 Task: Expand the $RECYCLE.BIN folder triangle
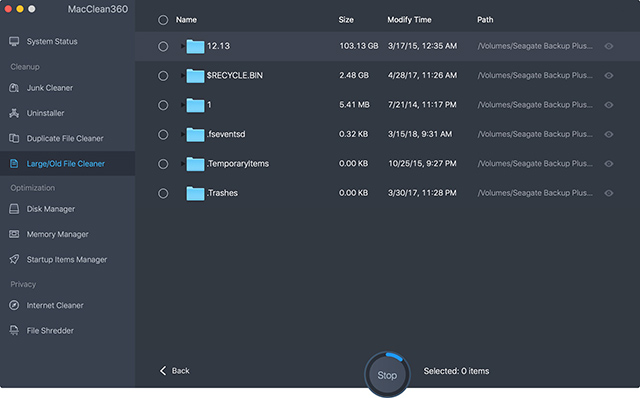(182, 76)
